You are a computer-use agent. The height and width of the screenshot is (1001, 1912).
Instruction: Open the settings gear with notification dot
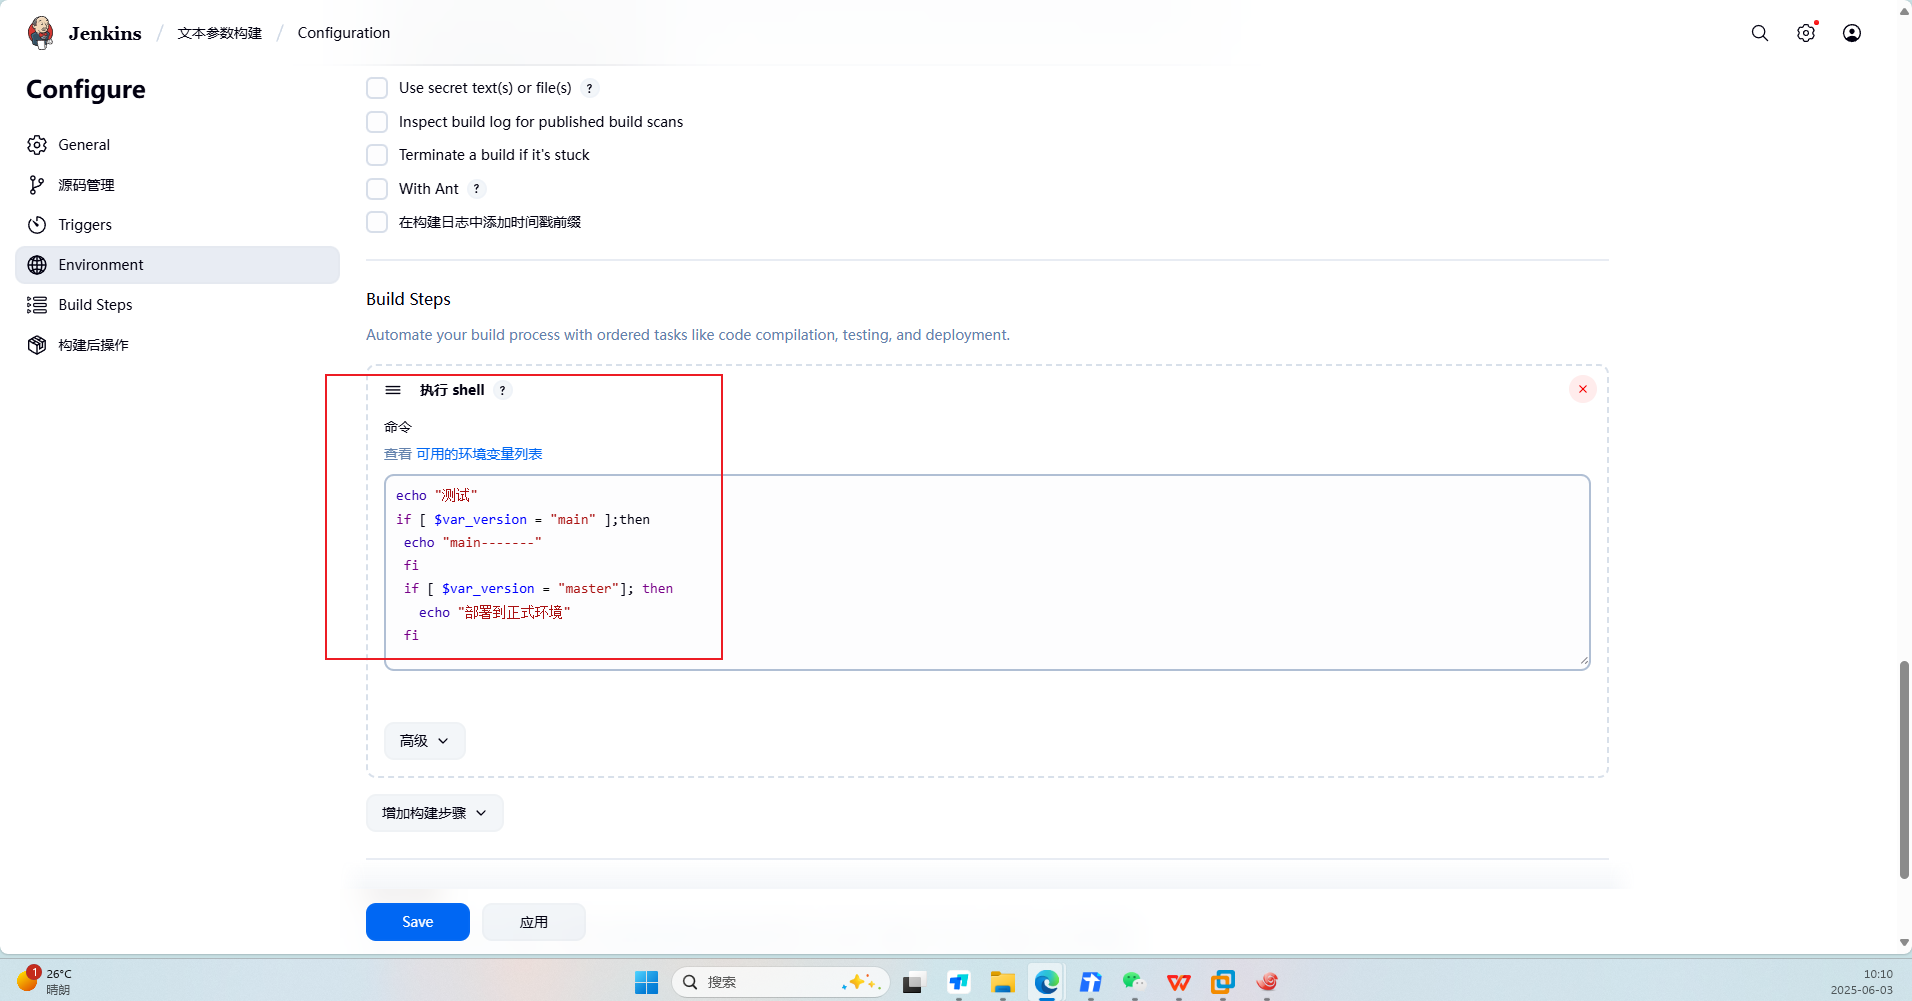1805,32
